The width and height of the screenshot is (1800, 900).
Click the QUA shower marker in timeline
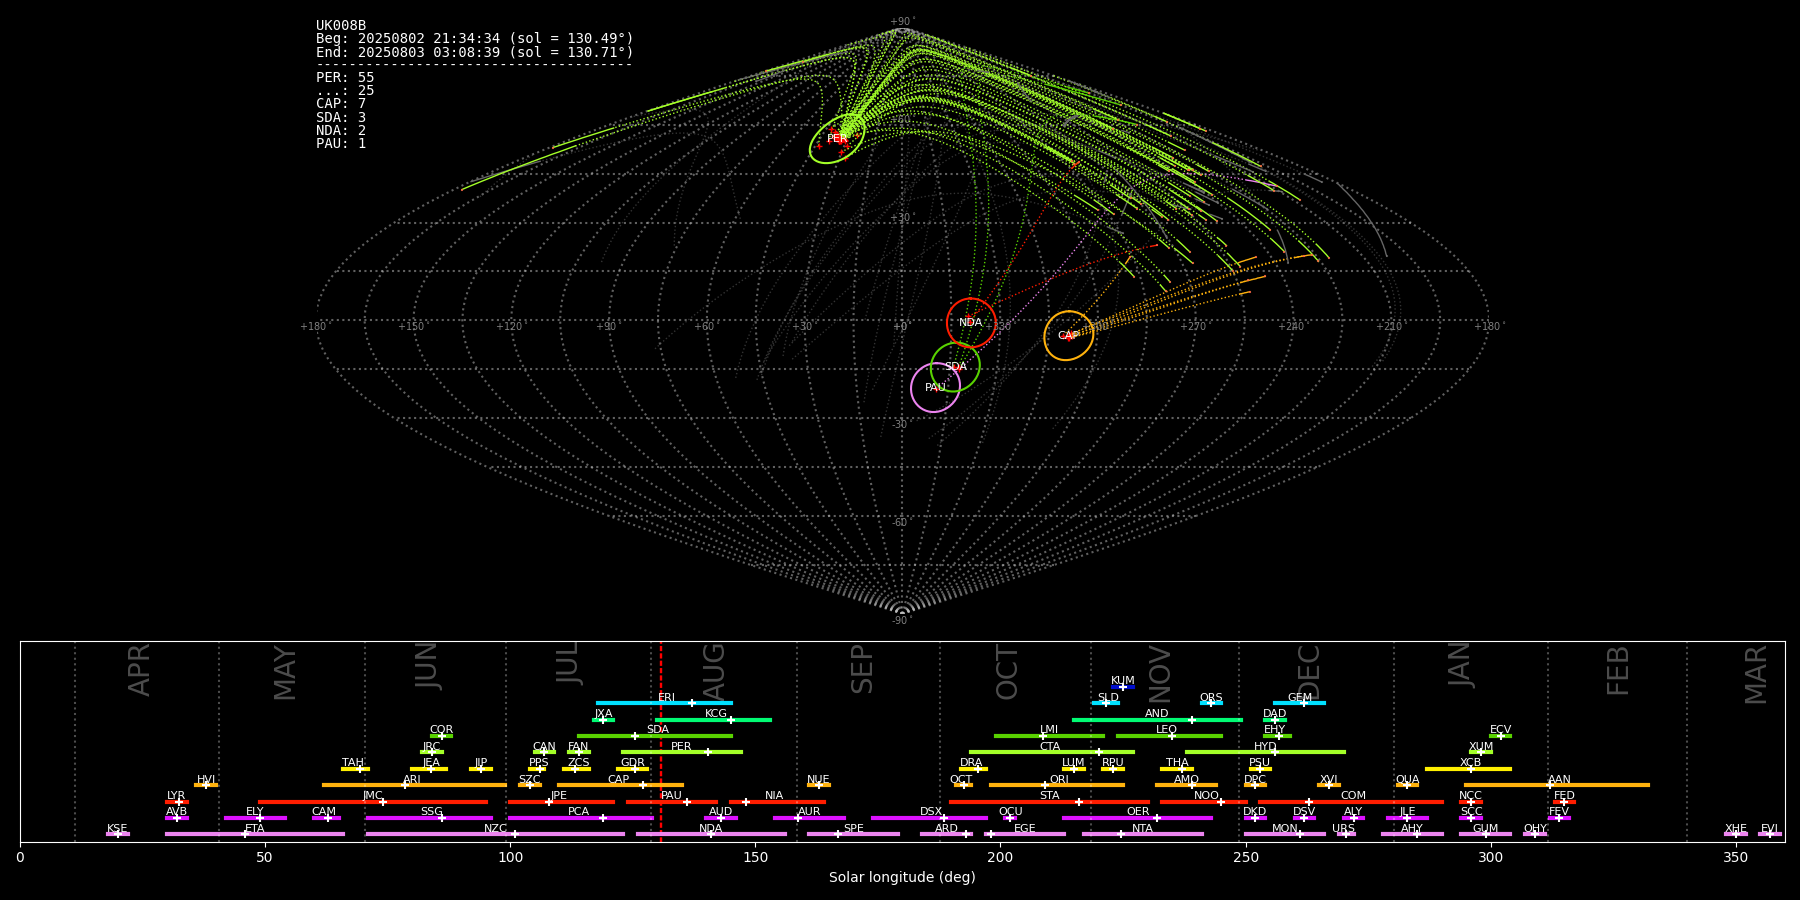tap(1407, 785)
